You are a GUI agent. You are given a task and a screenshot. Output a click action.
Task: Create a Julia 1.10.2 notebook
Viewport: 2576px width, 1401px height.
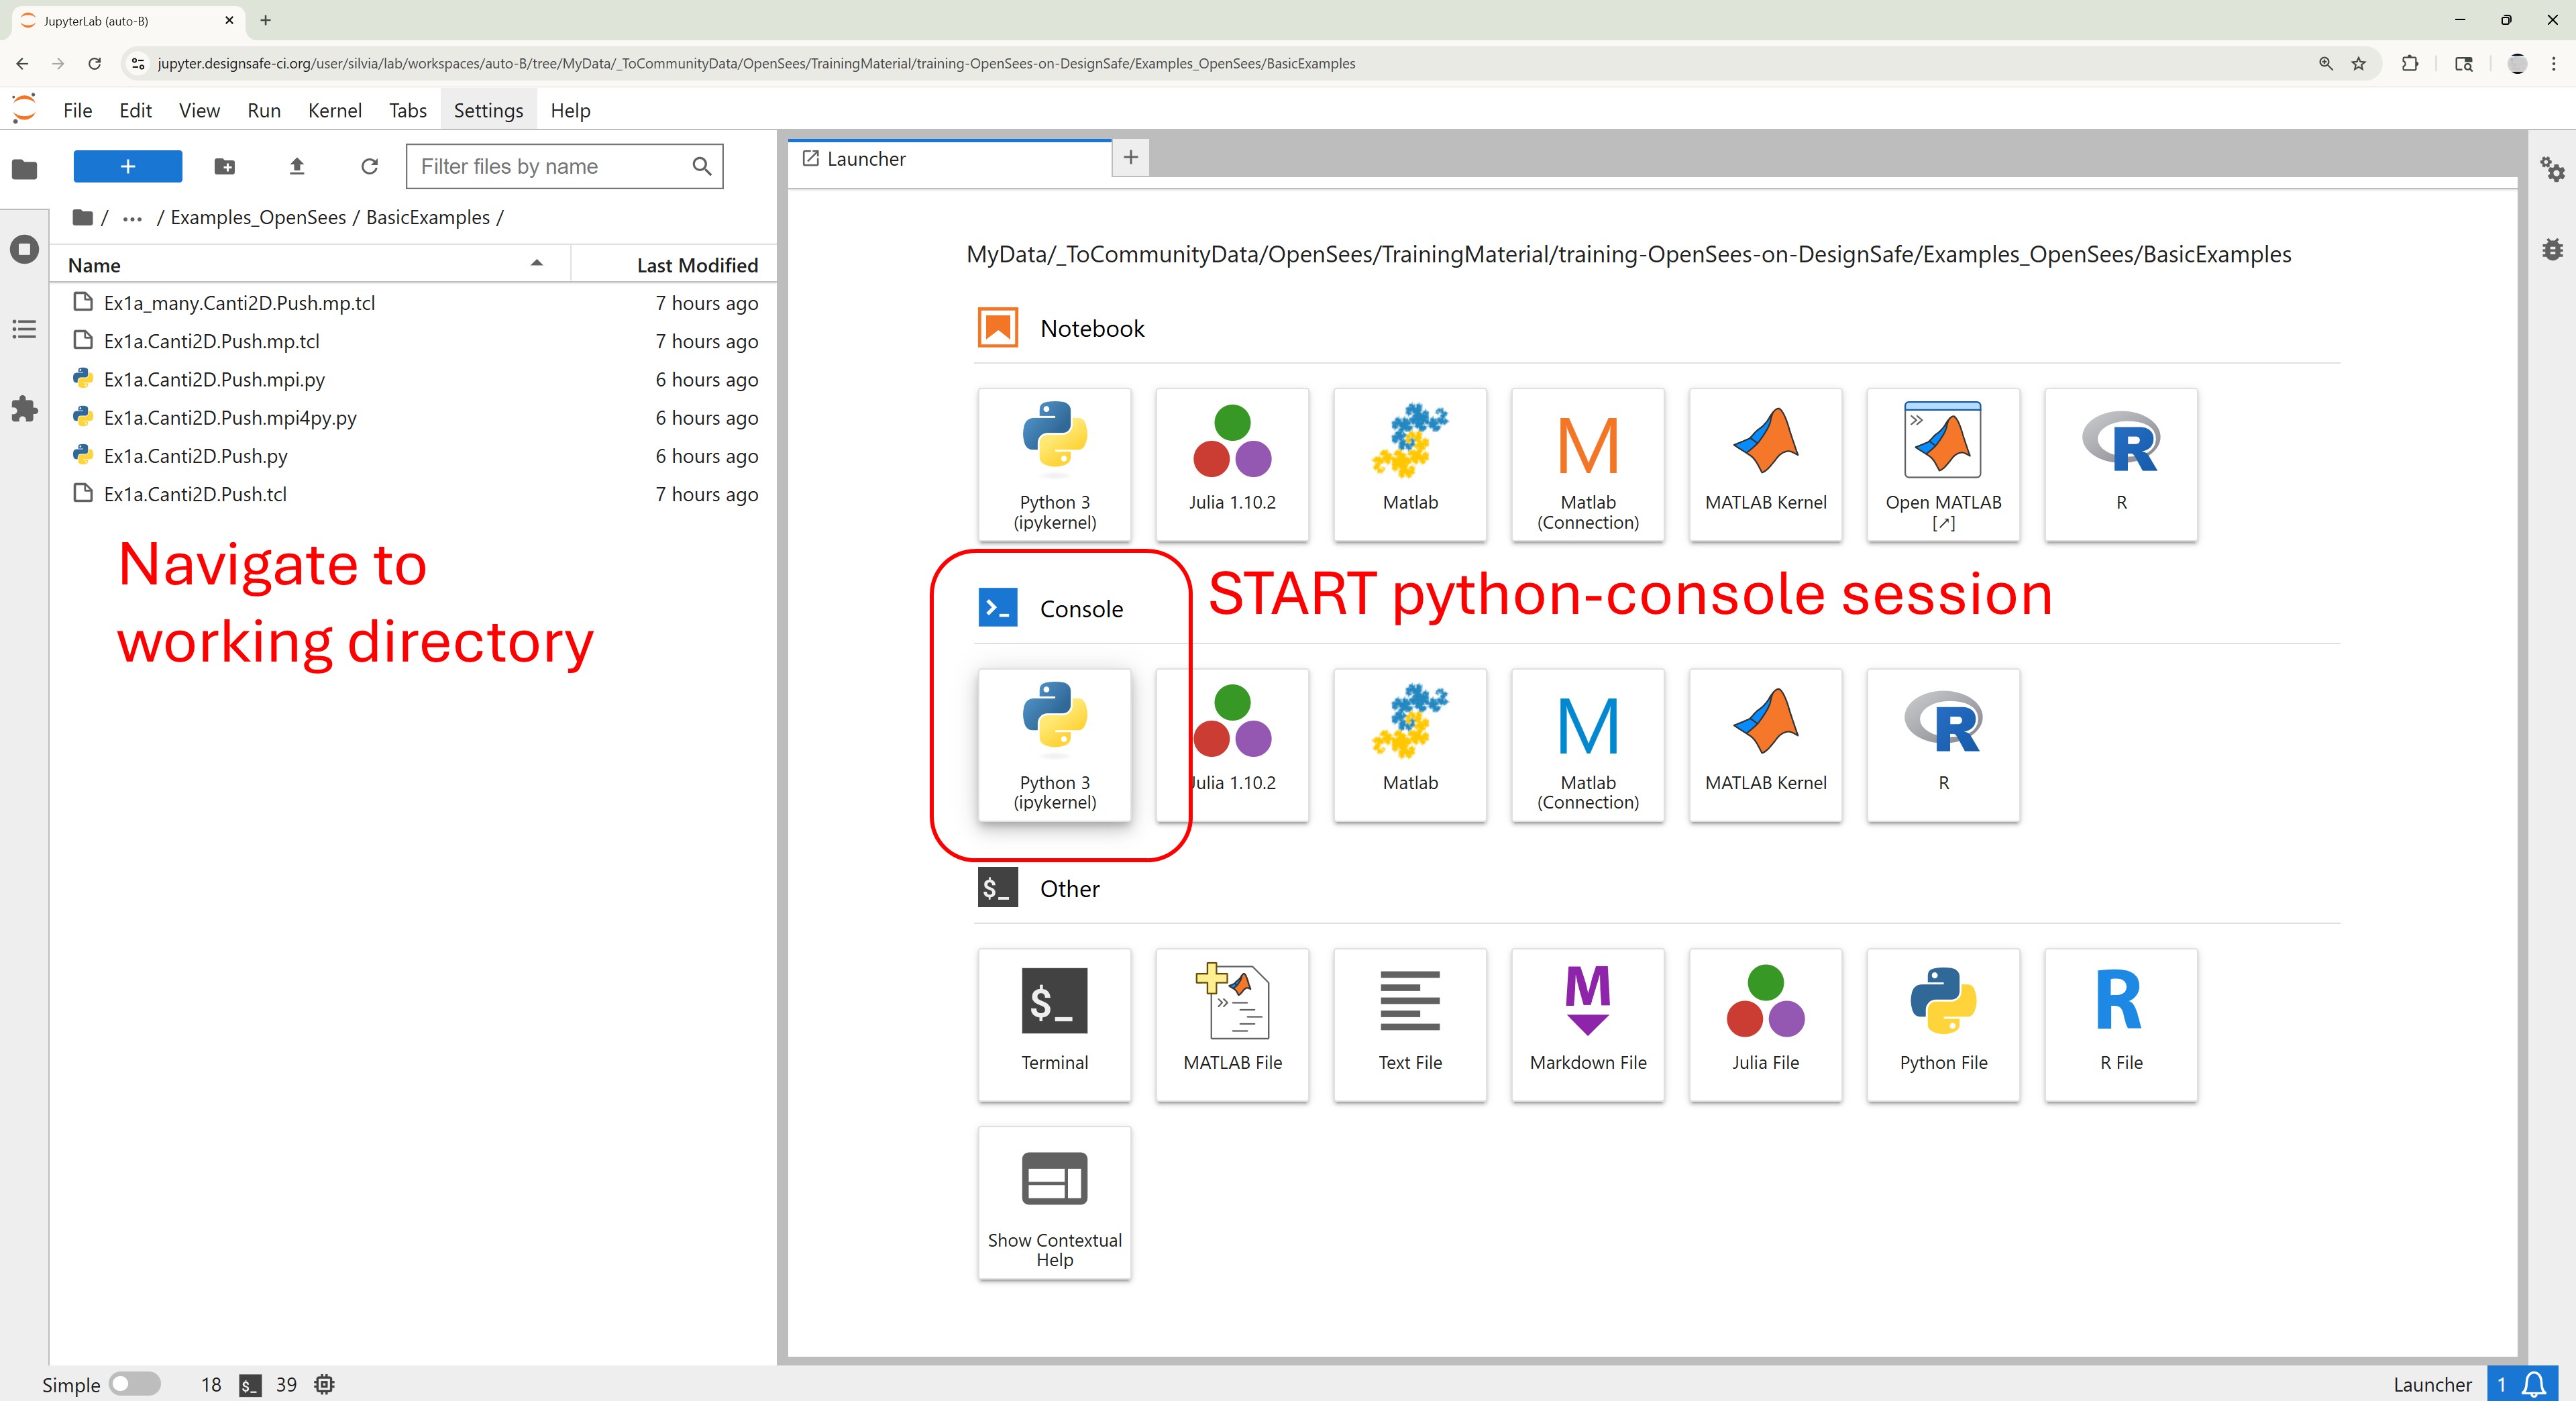1231,465
